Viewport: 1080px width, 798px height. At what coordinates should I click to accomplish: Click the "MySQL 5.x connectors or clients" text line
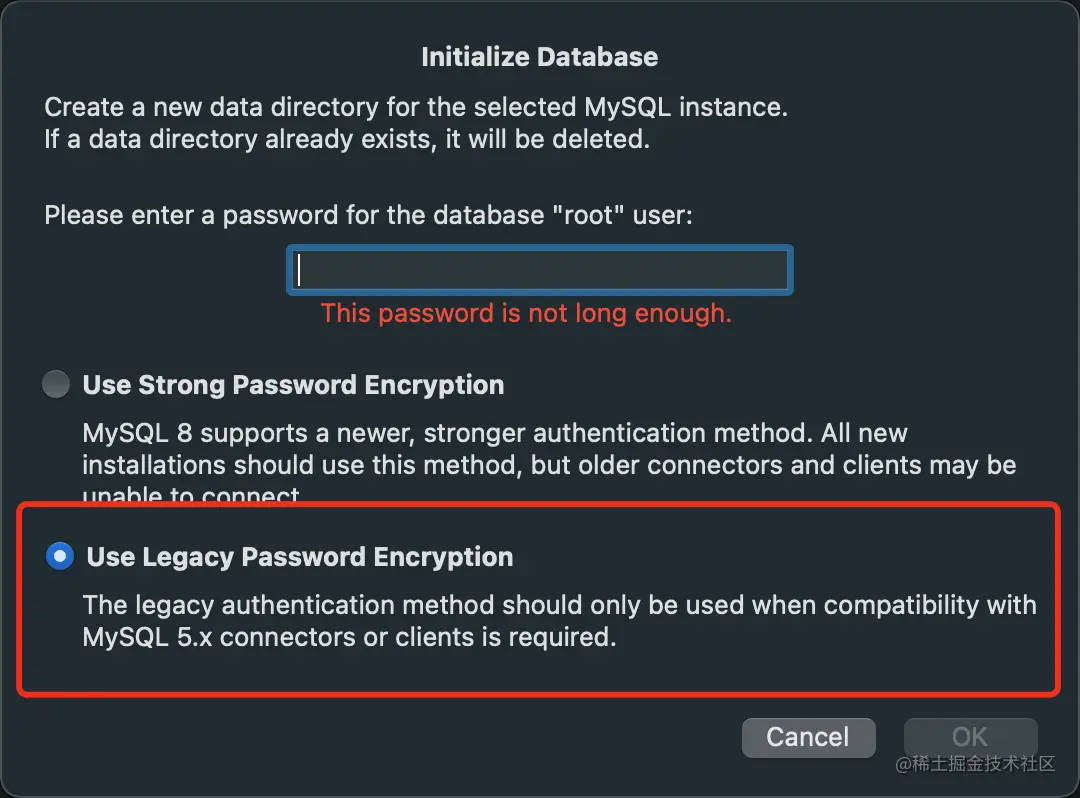[349, 637]
